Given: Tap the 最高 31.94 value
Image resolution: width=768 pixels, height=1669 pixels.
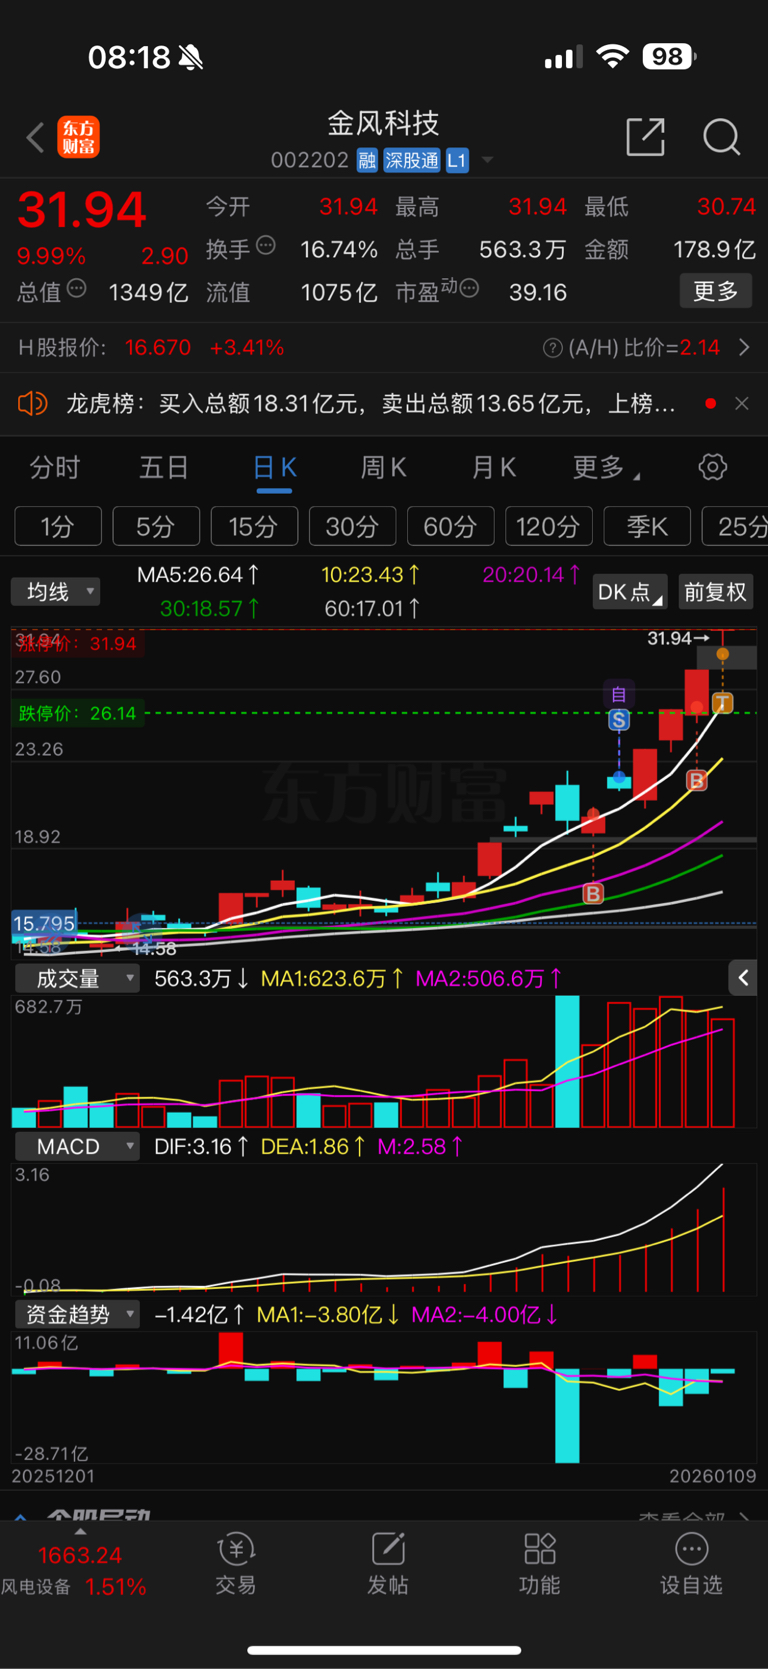Looking at the screenshot, I should coord(537,207).
